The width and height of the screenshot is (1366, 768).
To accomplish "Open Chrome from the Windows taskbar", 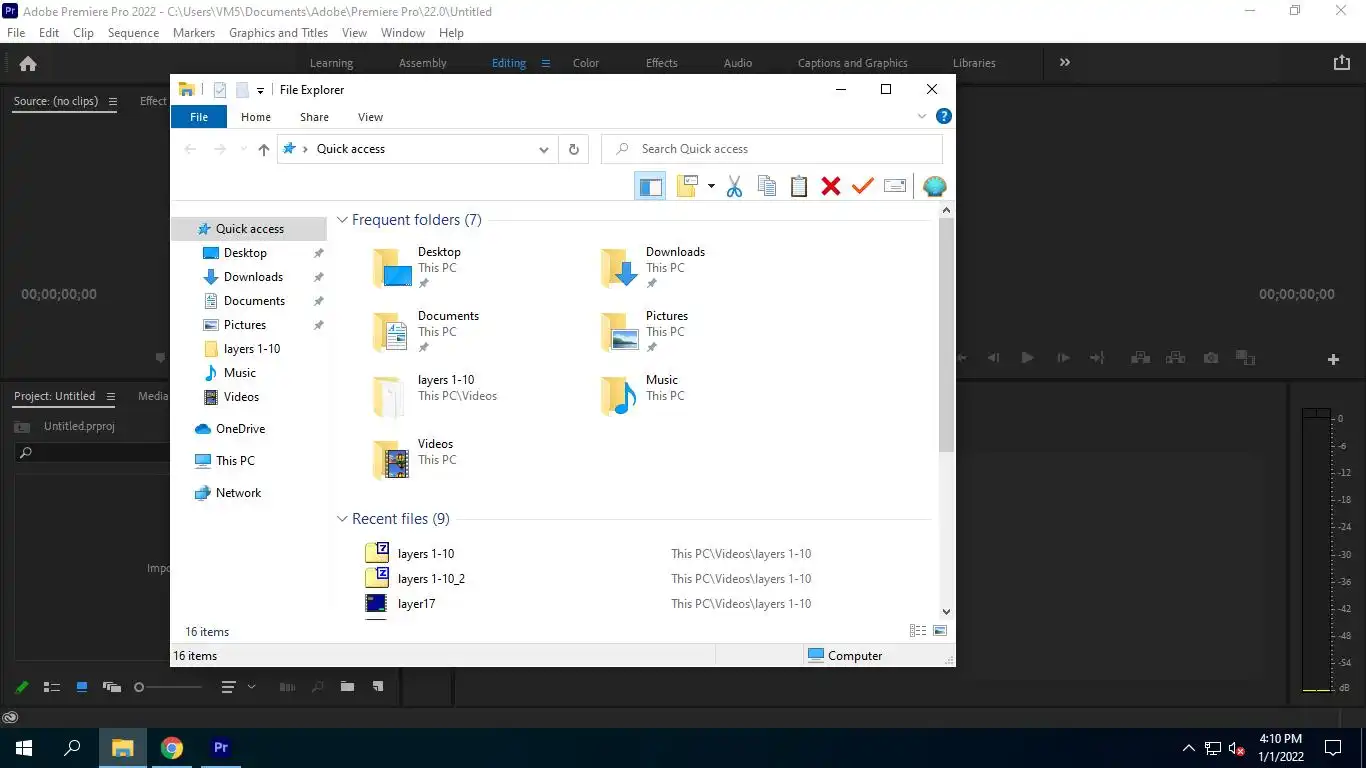I will 172,748.
